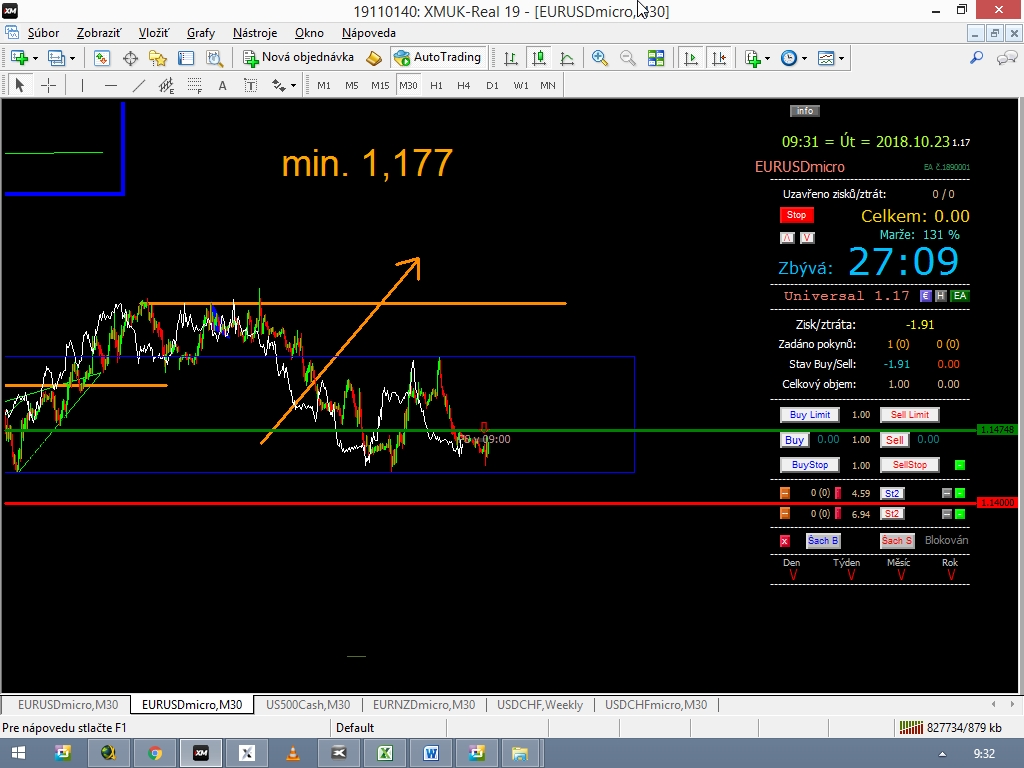Image resolution: width=1024 pixels, height=768 pixels.
Task: Select the text label tool
Action: [250, 85]
